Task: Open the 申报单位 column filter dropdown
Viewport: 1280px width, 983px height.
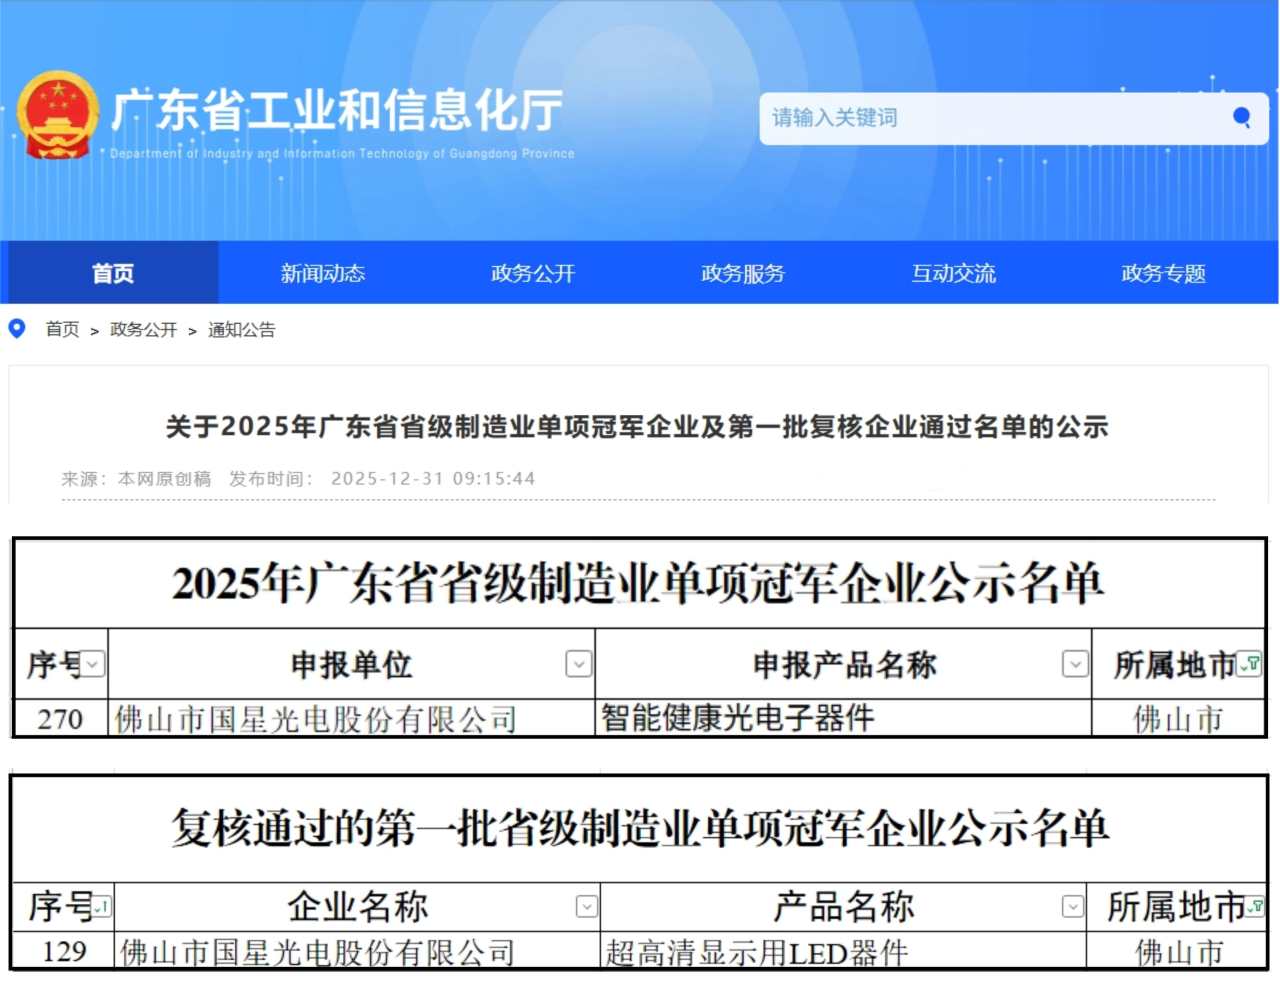Action: pos(577,665)
